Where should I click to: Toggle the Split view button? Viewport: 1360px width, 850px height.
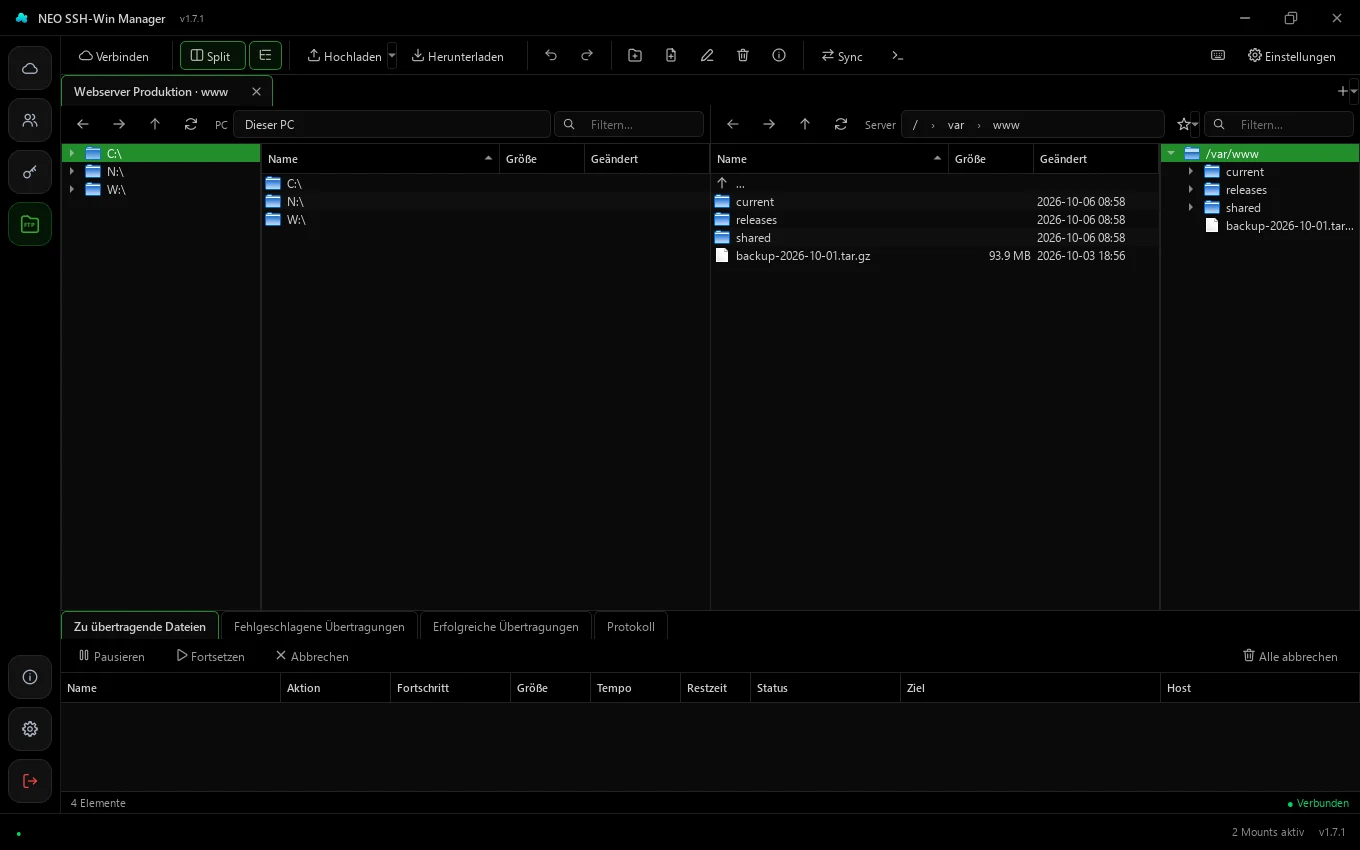pyautogui.click(x=212, y=56)
